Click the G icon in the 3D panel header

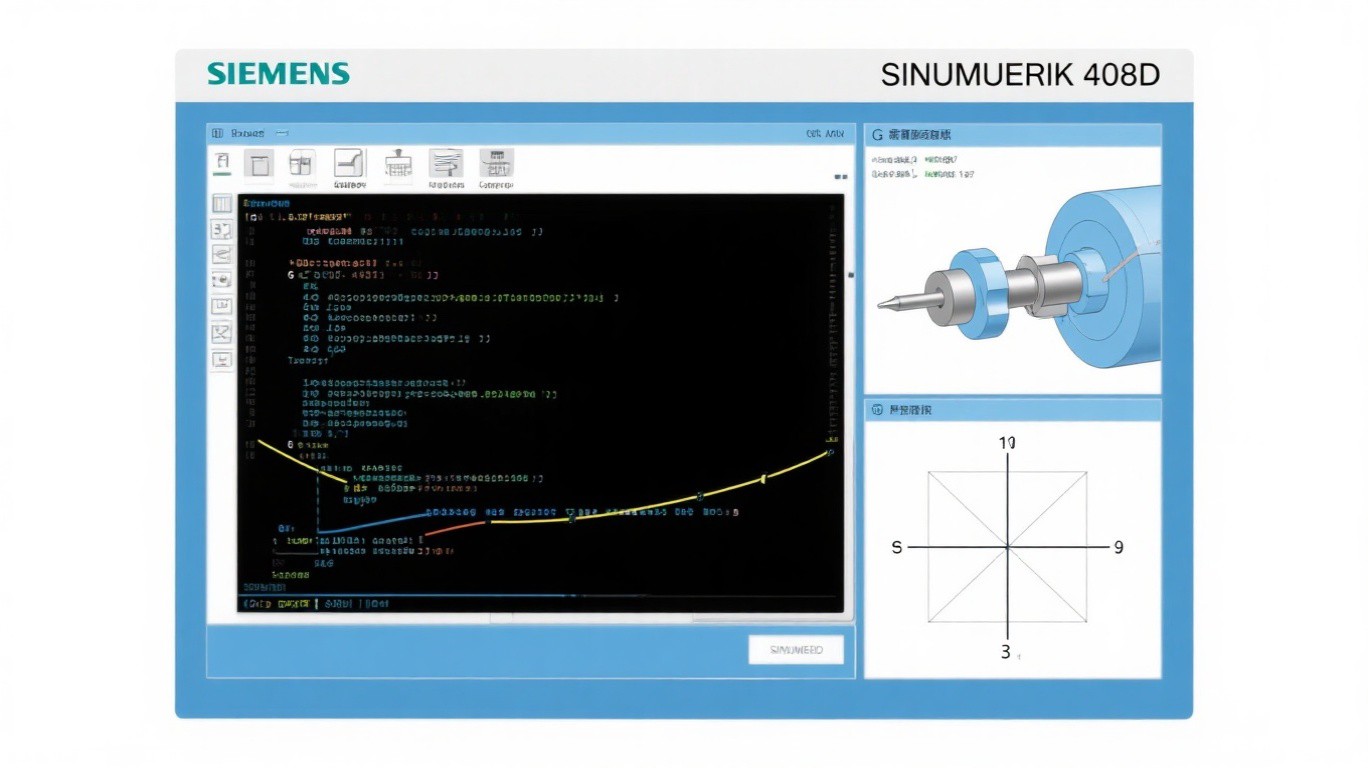click(x=877, y=134)
